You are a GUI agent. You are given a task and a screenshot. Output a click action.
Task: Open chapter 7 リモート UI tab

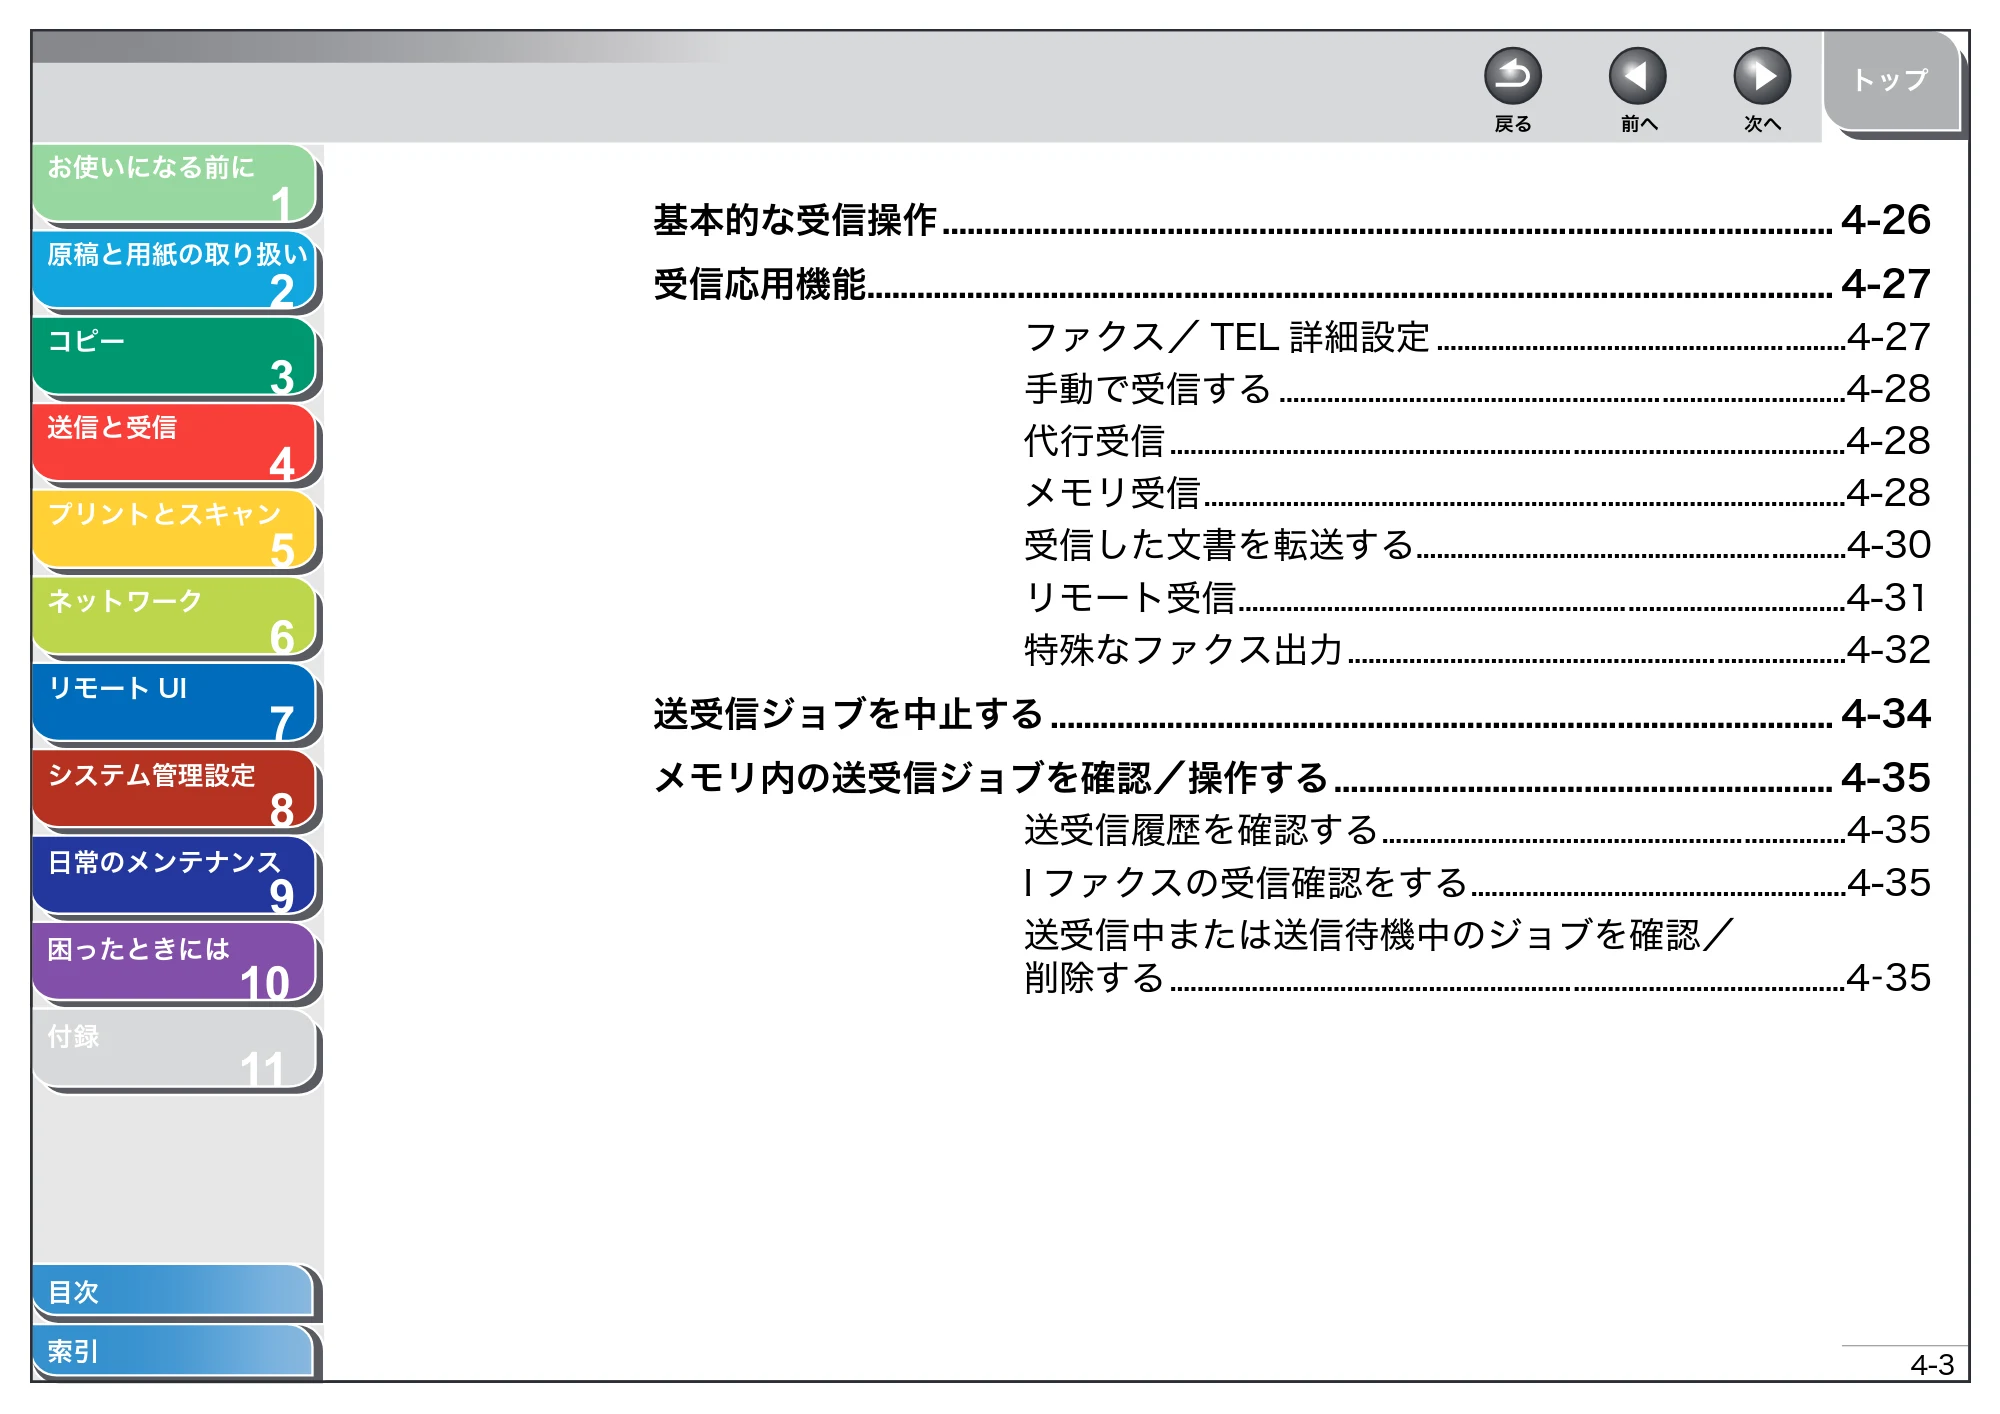175,704
